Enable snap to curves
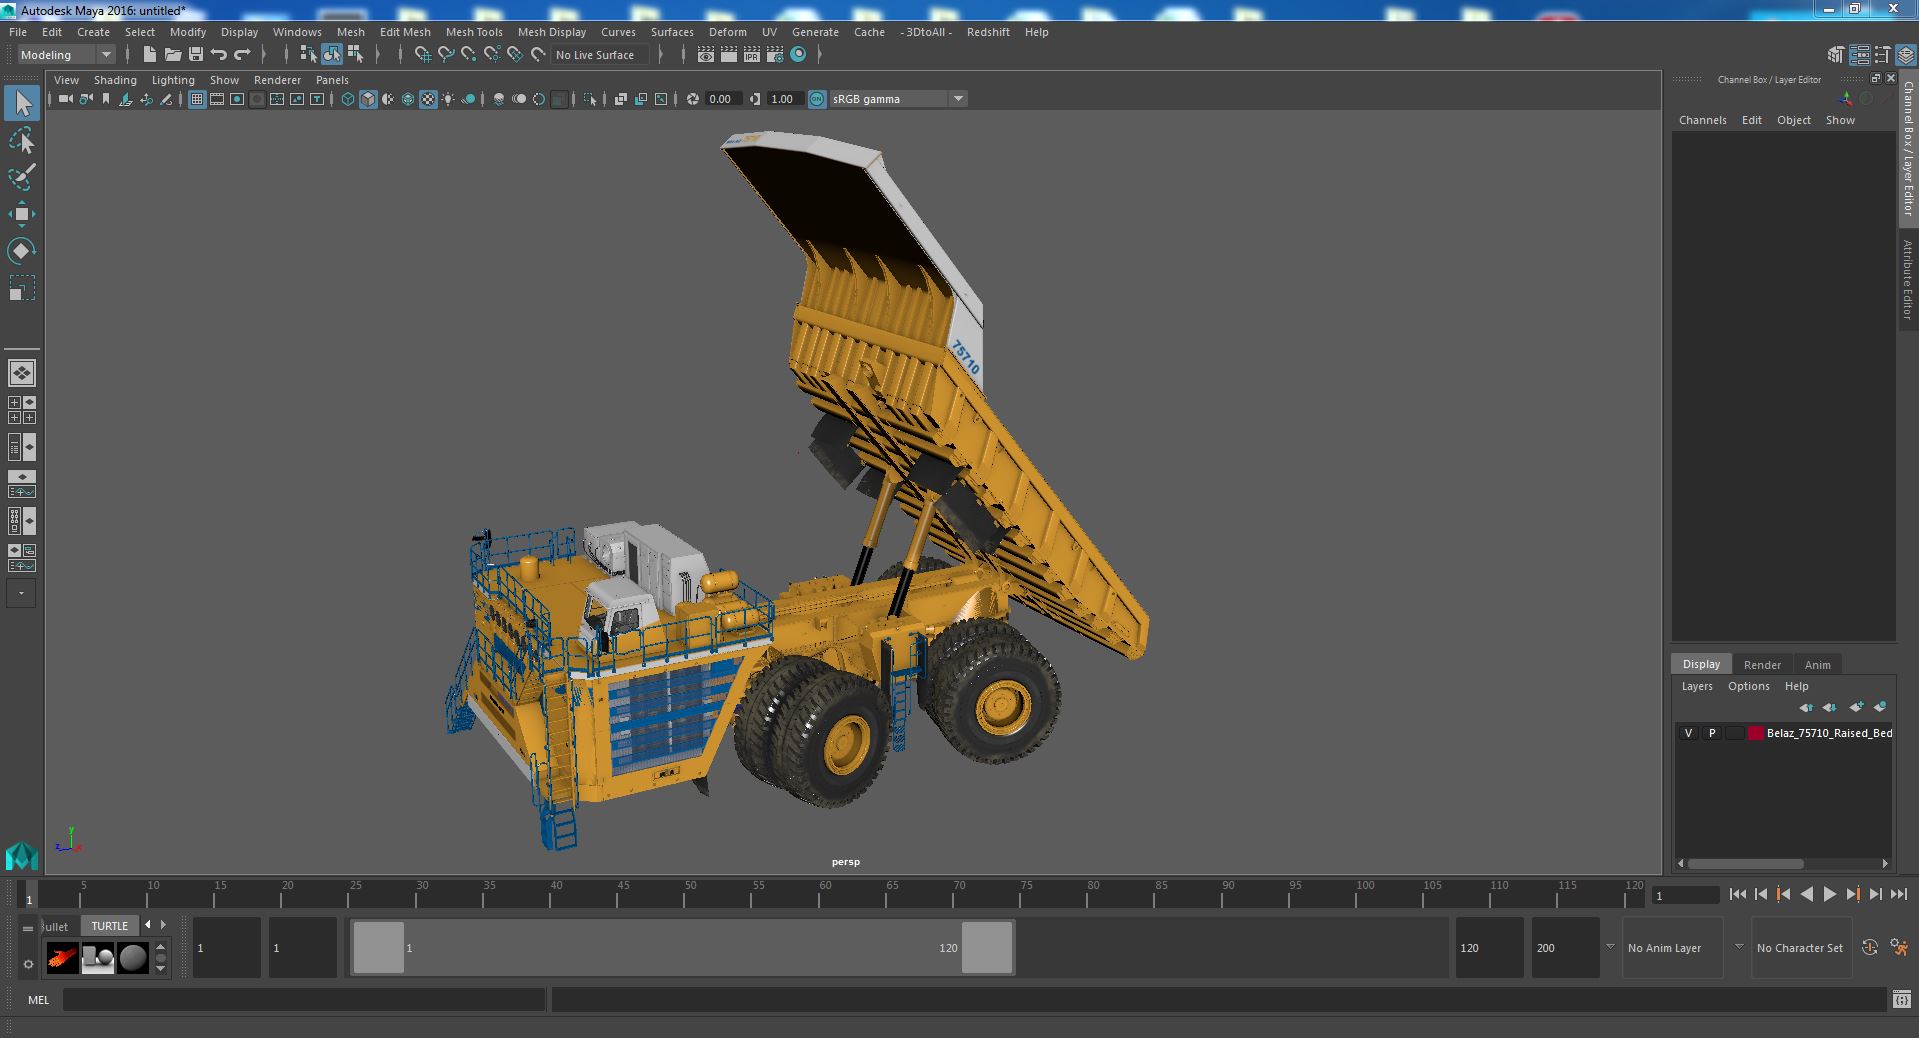 coord(446,55)
